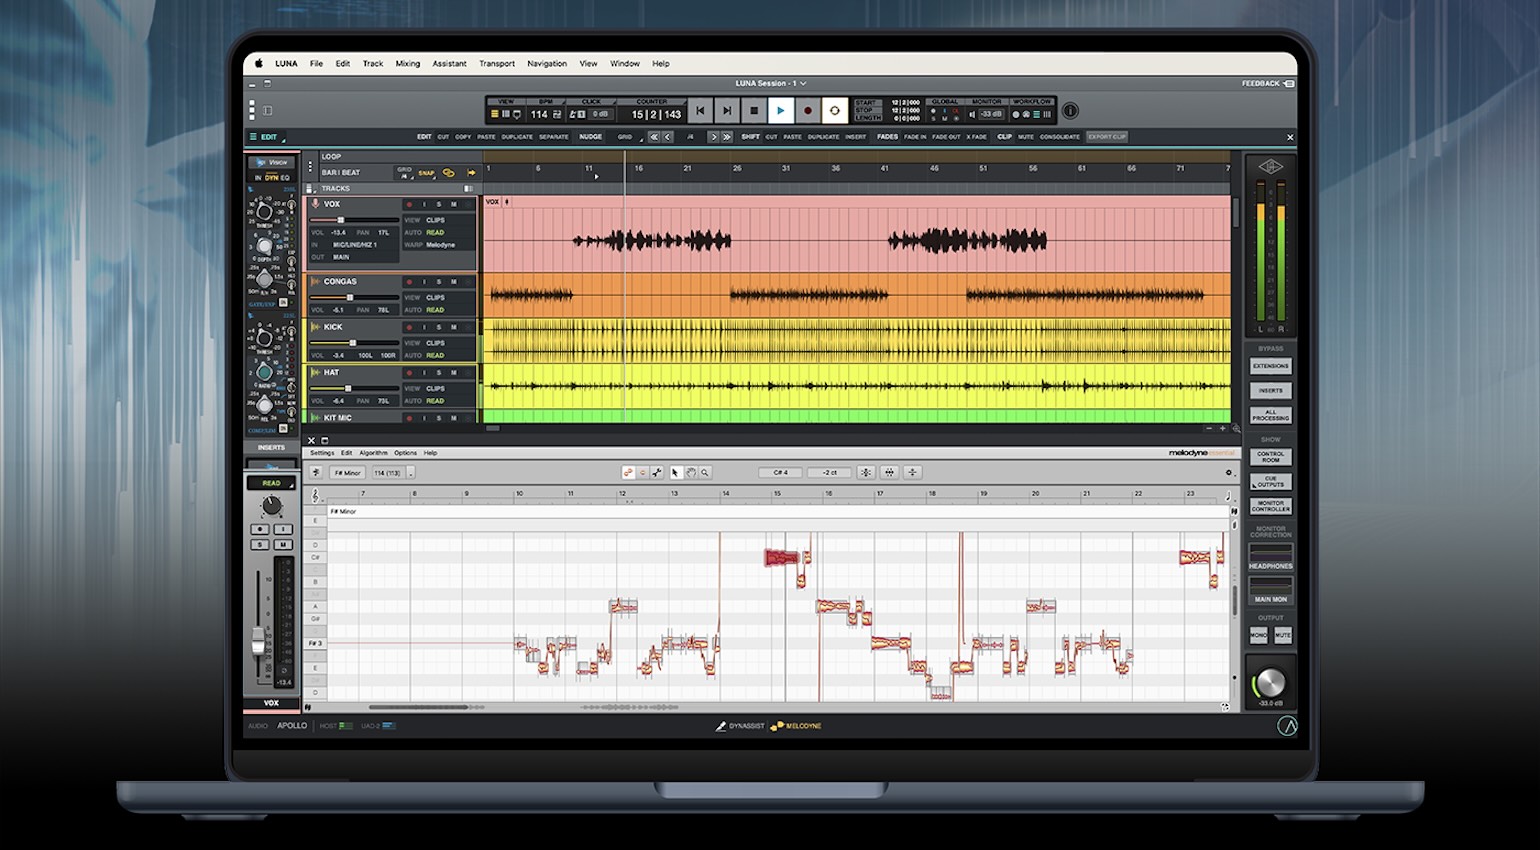Select the Melodyne magnifier zoom tool
This screenshot has height=850, width=1540.
(x=705, y=473)
